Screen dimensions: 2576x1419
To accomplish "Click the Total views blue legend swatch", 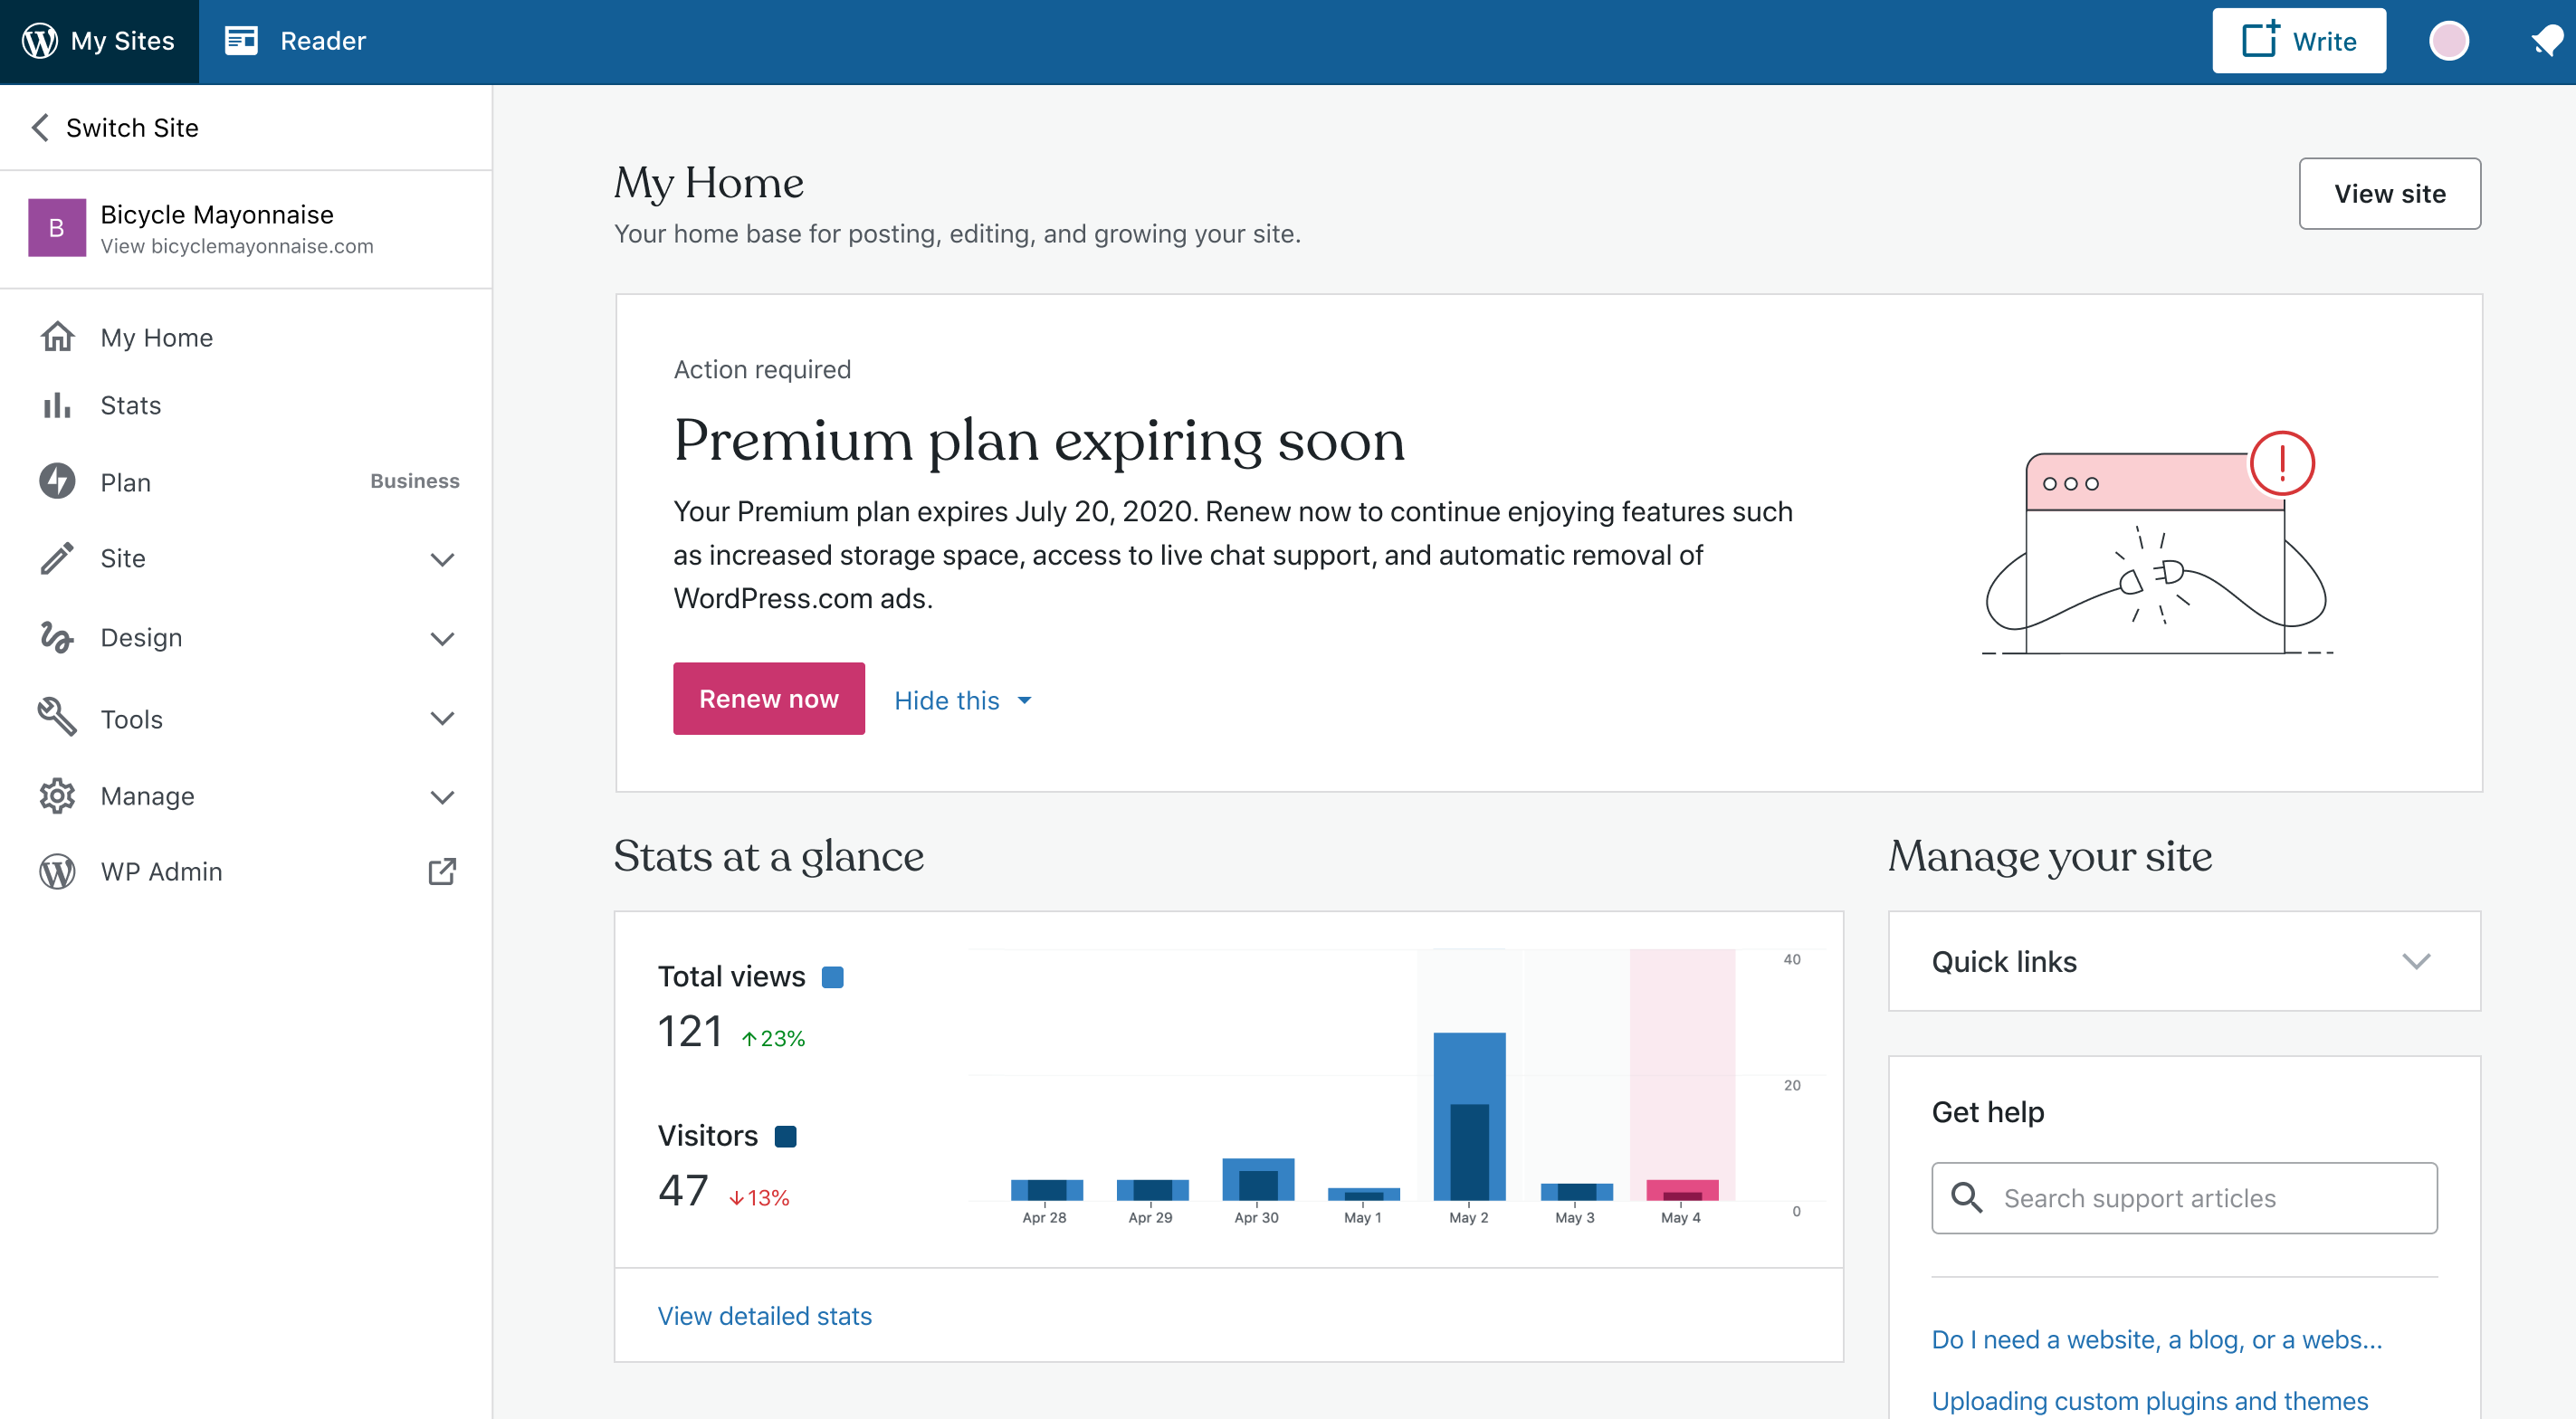I will click(832, 977).
